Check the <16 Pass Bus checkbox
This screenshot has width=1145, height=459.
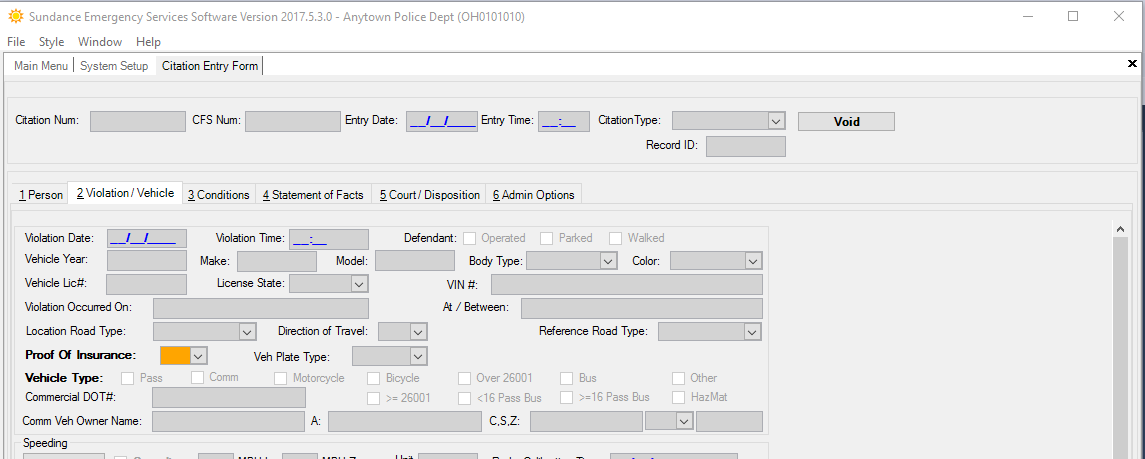pyautogui.click(x=464, y=398)
